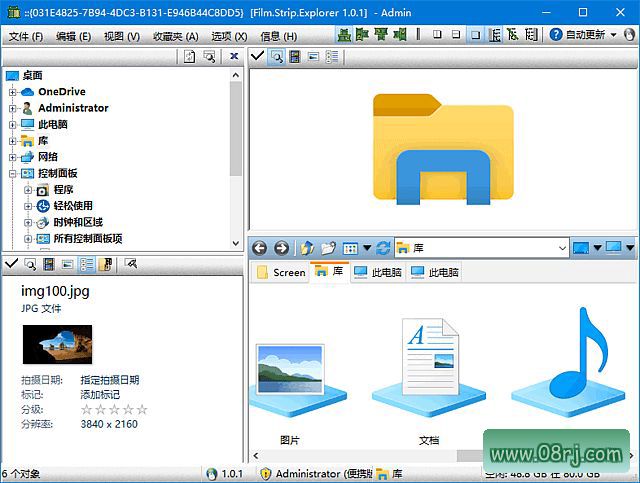Switch to the Screen folder tab
640x483 pixels.
[281, 272]
